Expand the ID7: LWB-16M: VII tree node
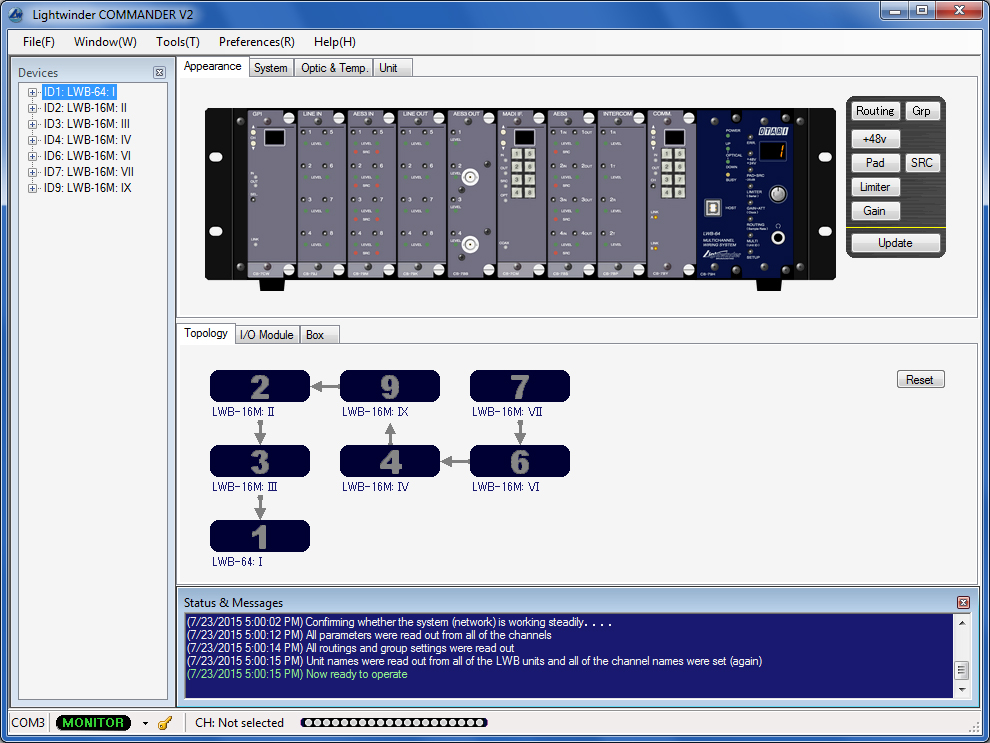 [32, 172]
